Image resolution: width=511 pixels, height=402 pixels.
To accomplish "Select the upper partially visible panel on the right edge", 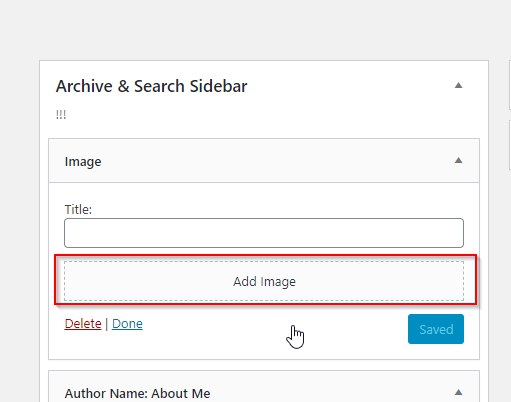I will coord(510,85).
